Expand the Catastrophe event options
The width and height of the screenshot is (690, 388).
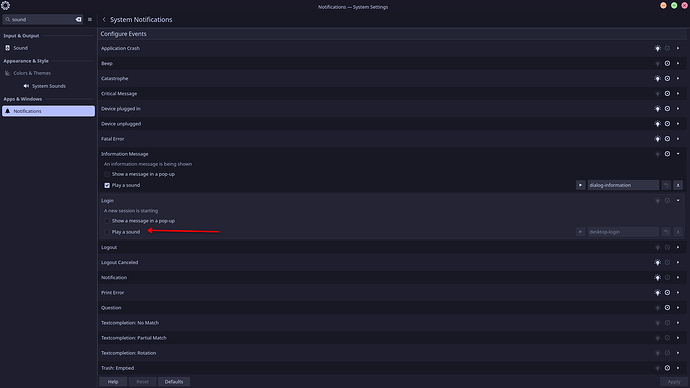click(x=678, y=78)
